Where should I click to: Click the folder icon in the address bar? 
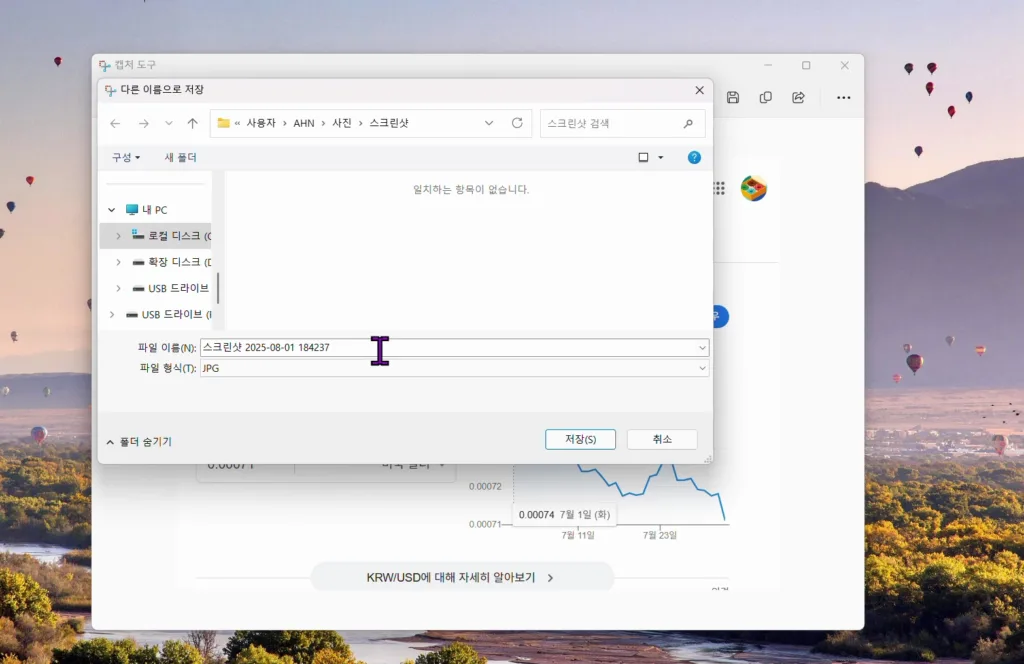click(x=223, y=123)
